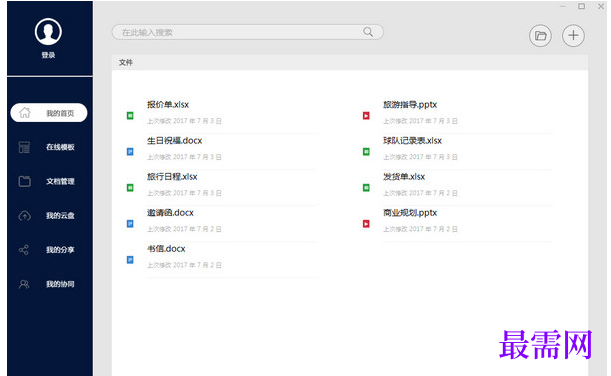Click the spreadsheet icon beside 球队记录表.xlsx
The image size is (611, 376).
[x=366, y=152]
